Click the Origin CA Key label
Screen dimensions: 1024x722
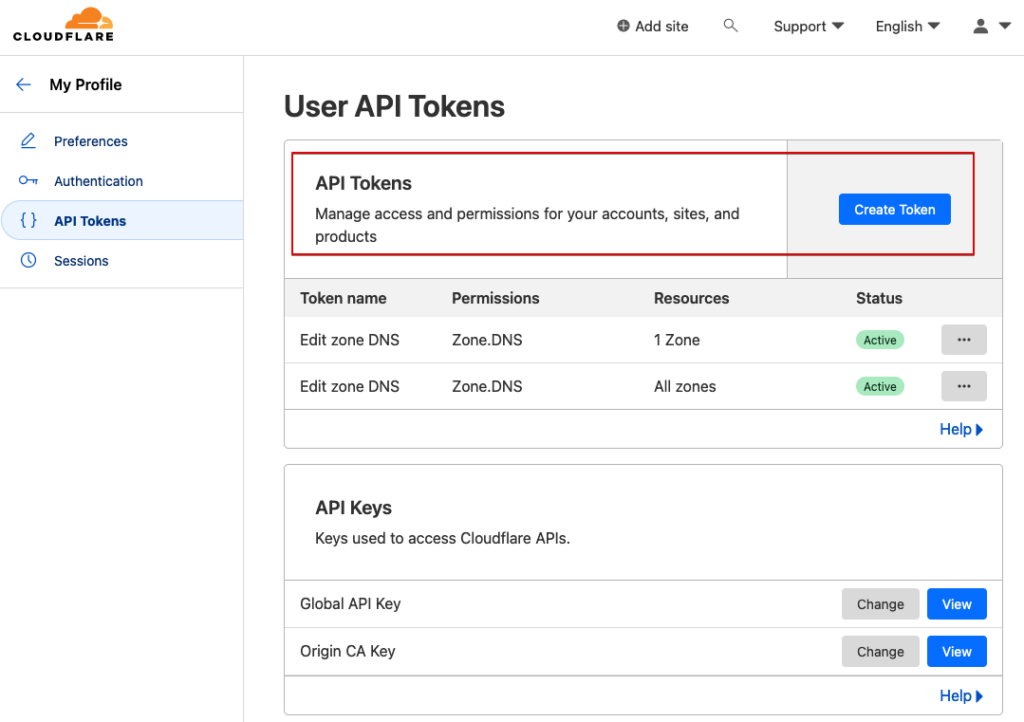coord(347,651)
